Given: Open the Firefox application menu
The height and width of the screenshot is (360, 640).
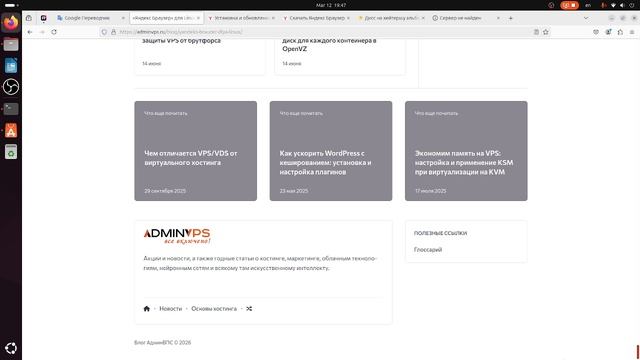Looking at the screenshot, I should coord(632,32).
